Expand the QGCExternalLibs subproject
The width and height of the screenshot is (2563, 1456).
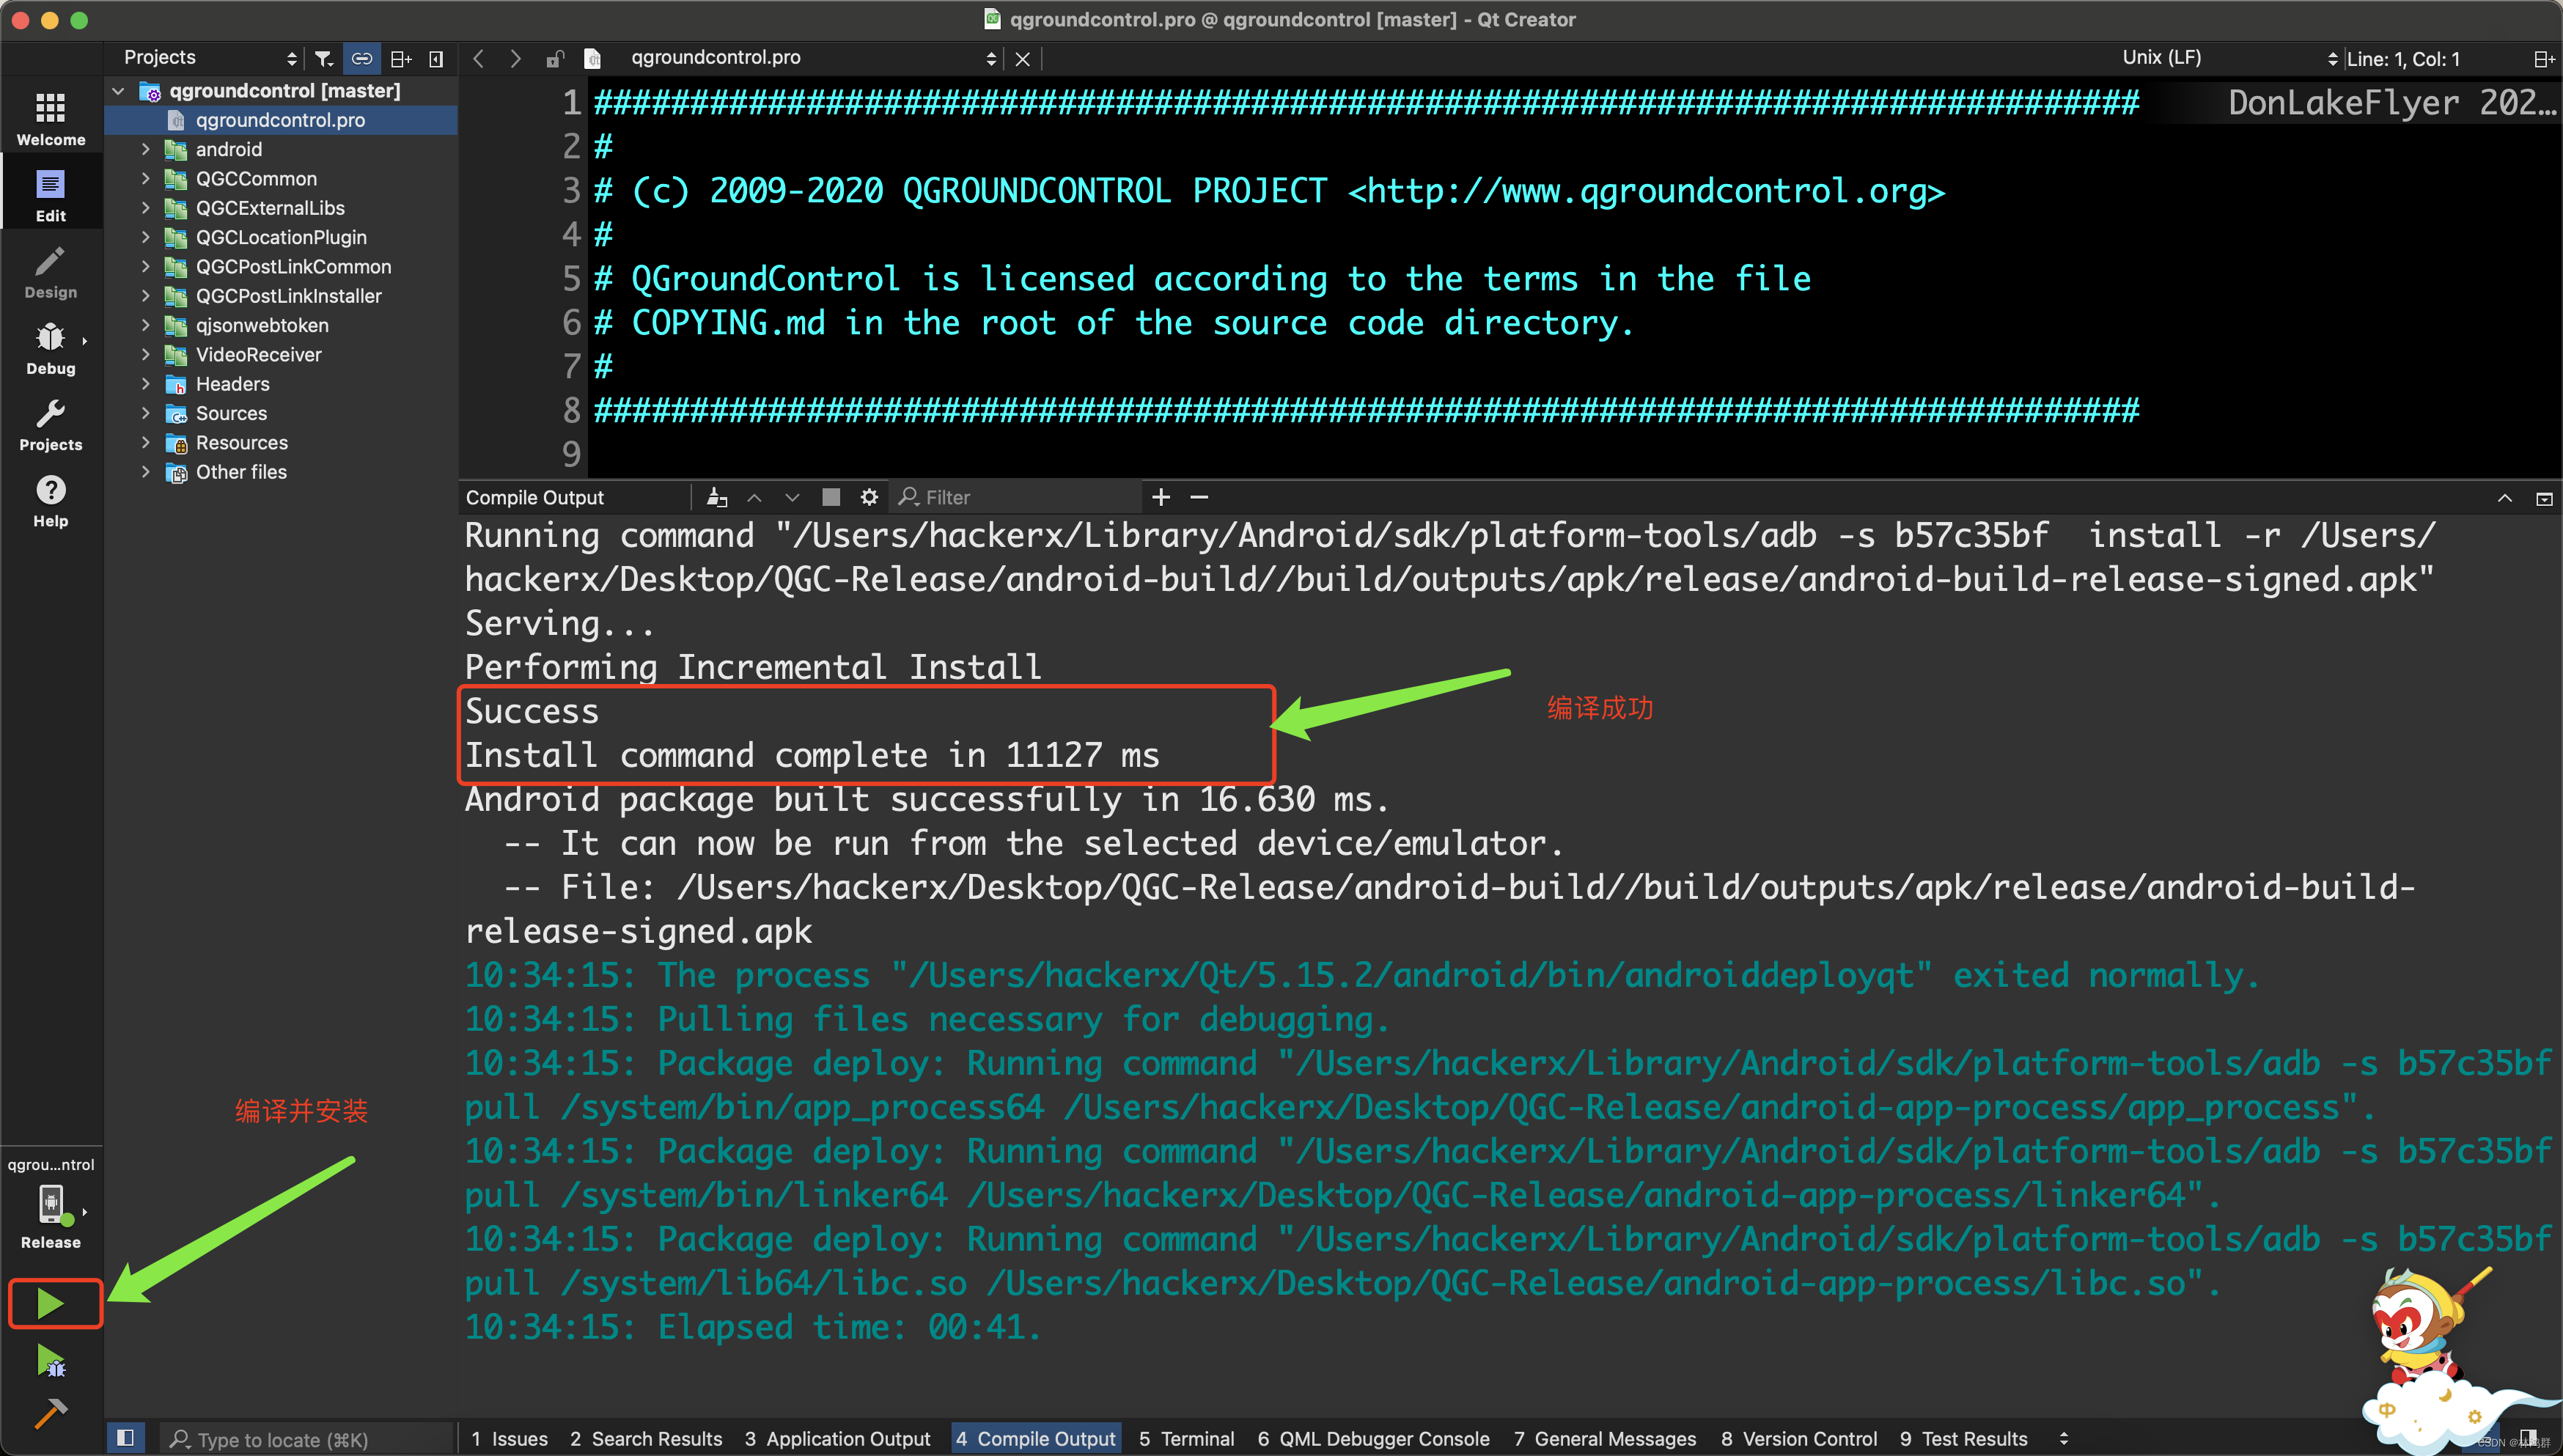pos(145,208)
